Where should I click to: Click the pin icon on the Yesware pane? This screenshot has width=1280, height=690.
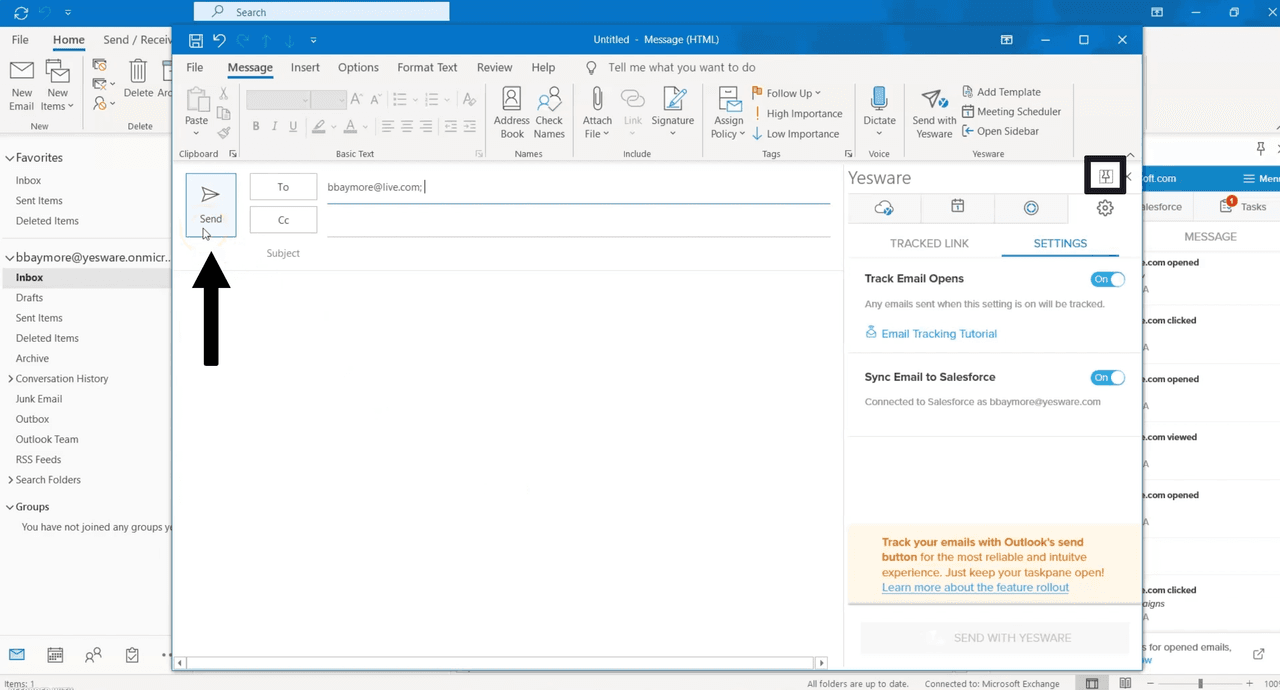[1105, 176]
